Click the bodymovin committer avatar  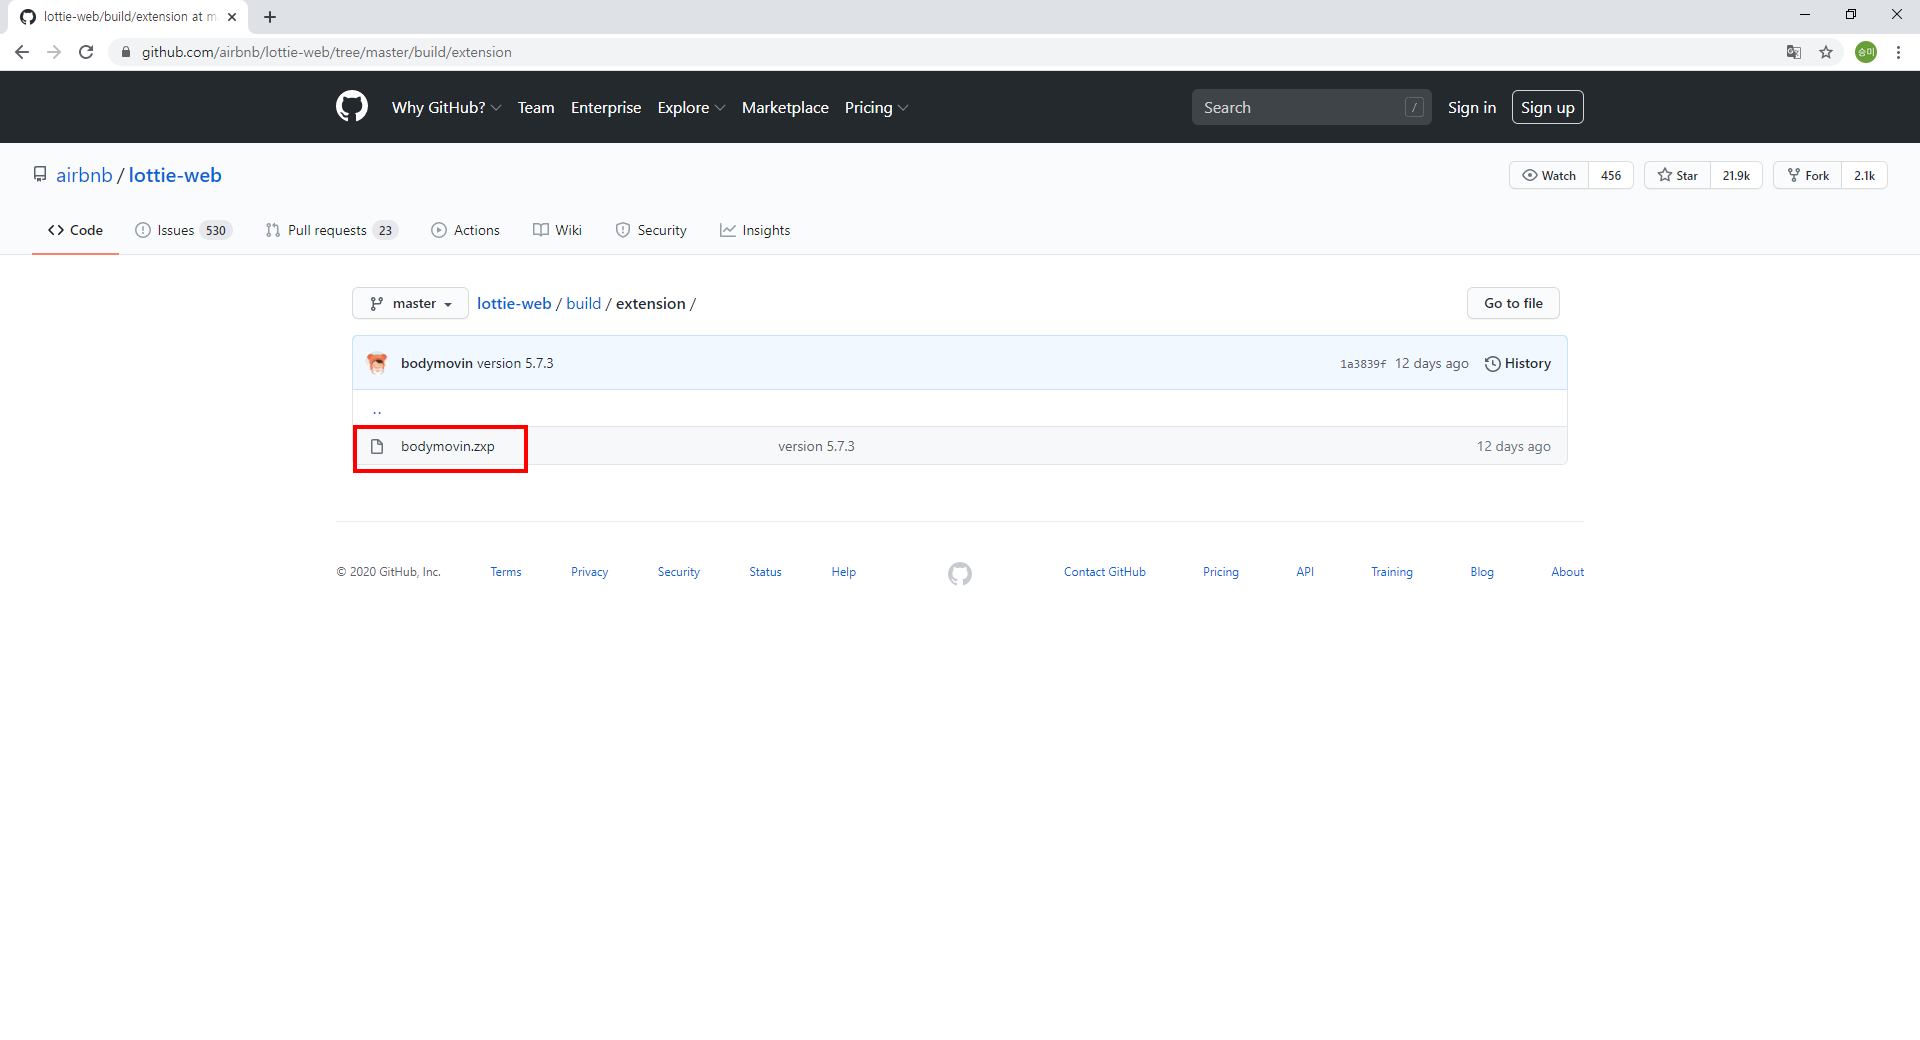[x=377, y=363]
